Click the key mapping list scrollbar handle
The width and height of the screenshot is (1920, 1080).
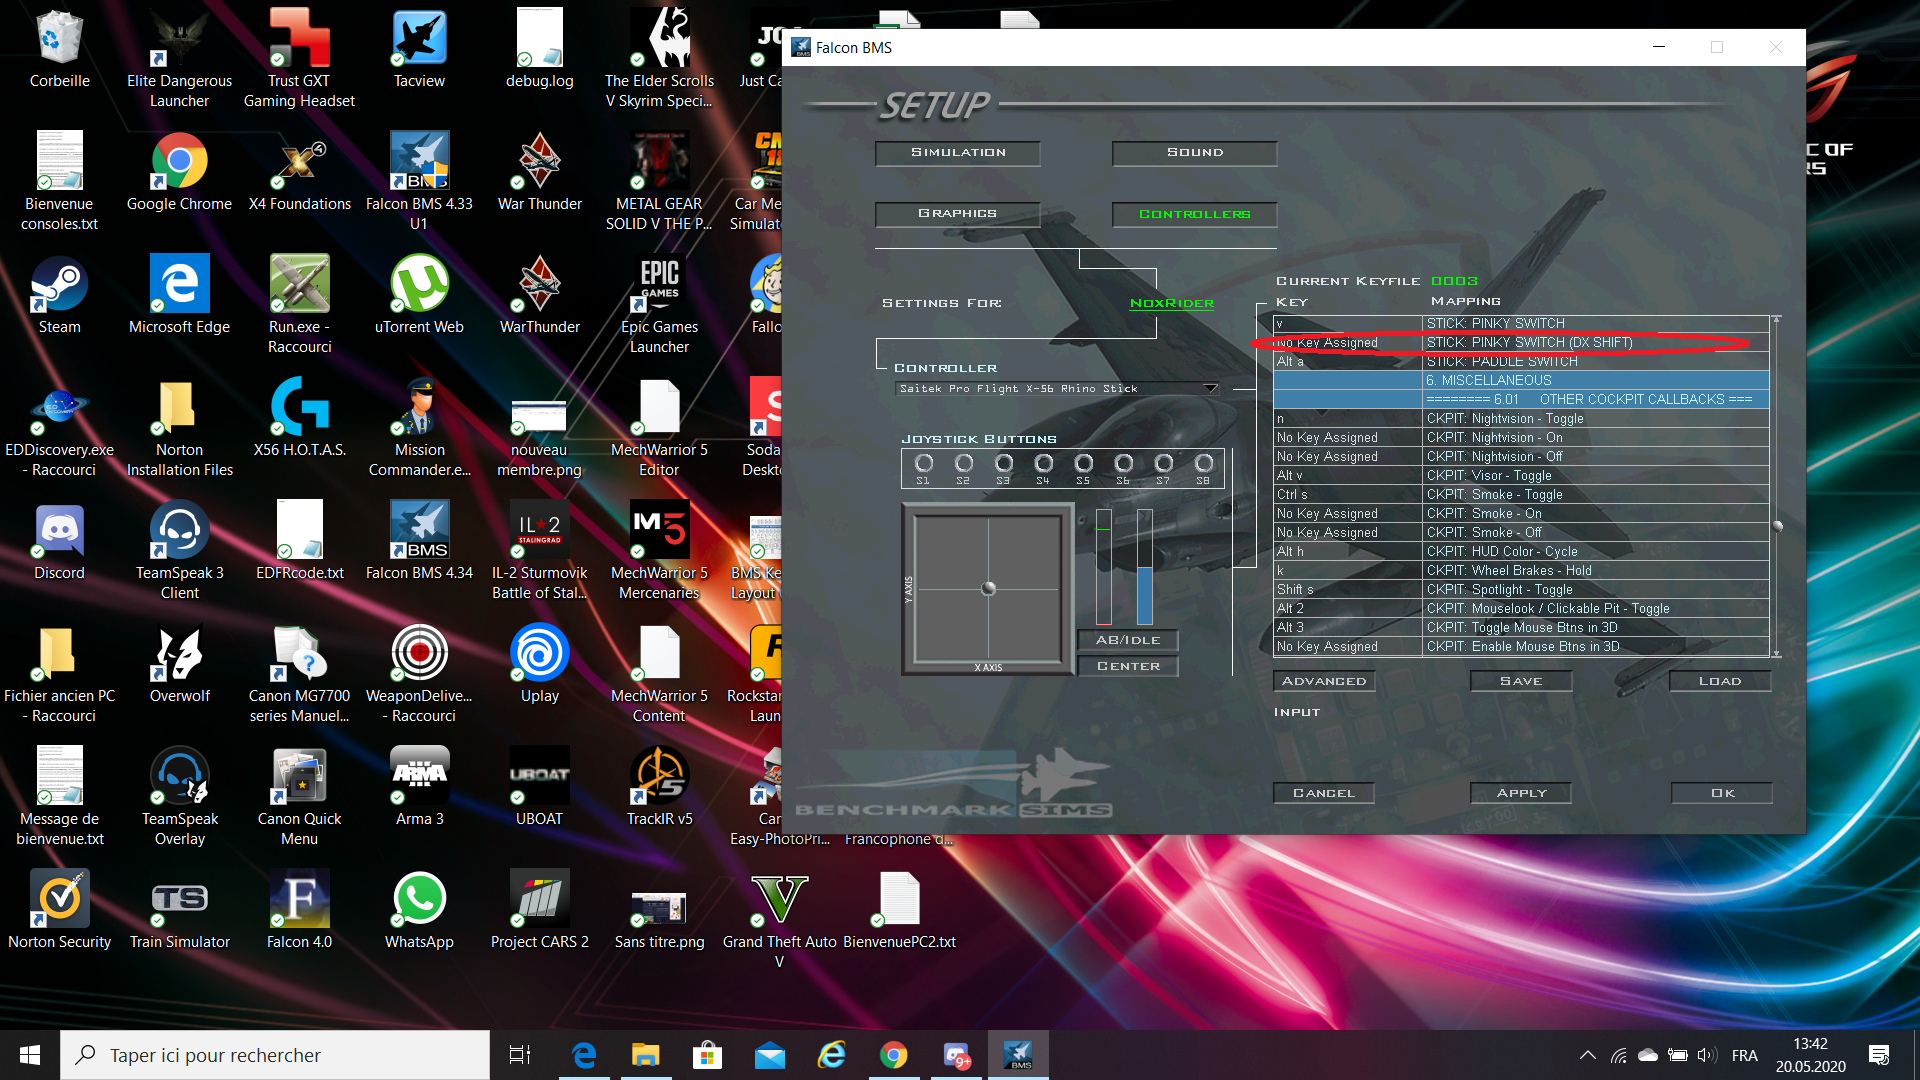(1777, 526)
